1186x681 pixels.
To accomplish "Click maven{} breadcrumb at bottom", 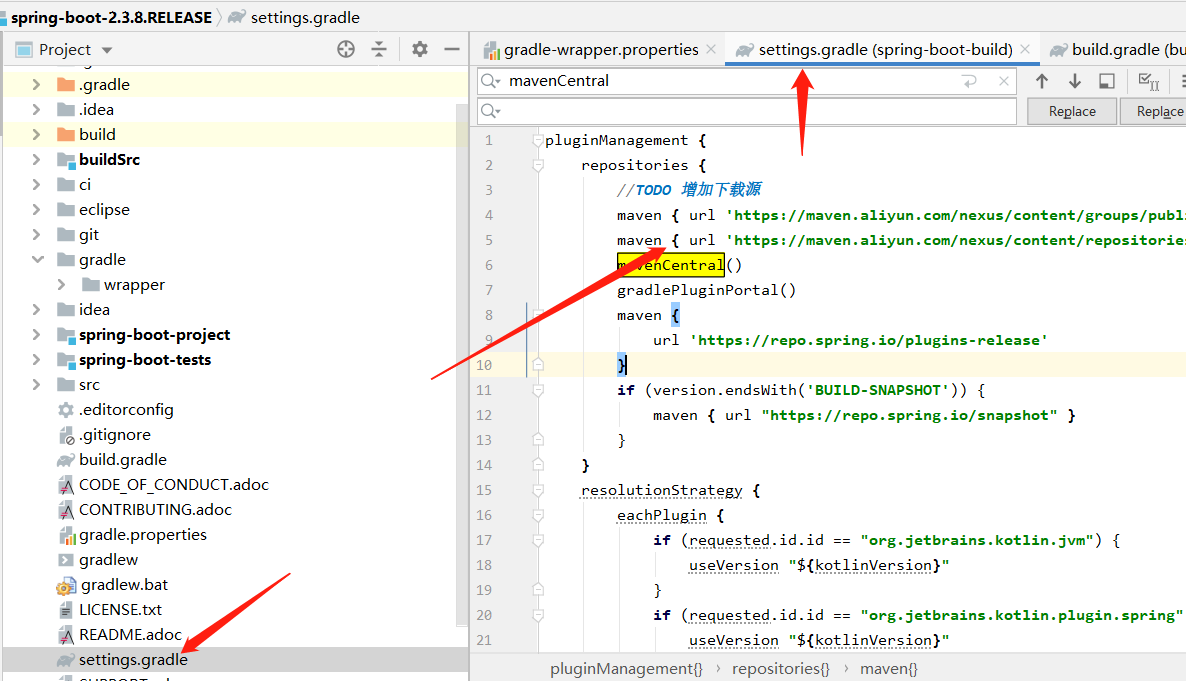I will point(889,669).
